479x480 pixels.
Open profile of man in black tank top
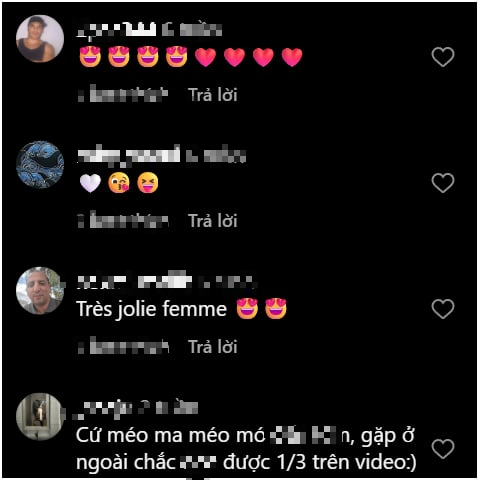40,39
